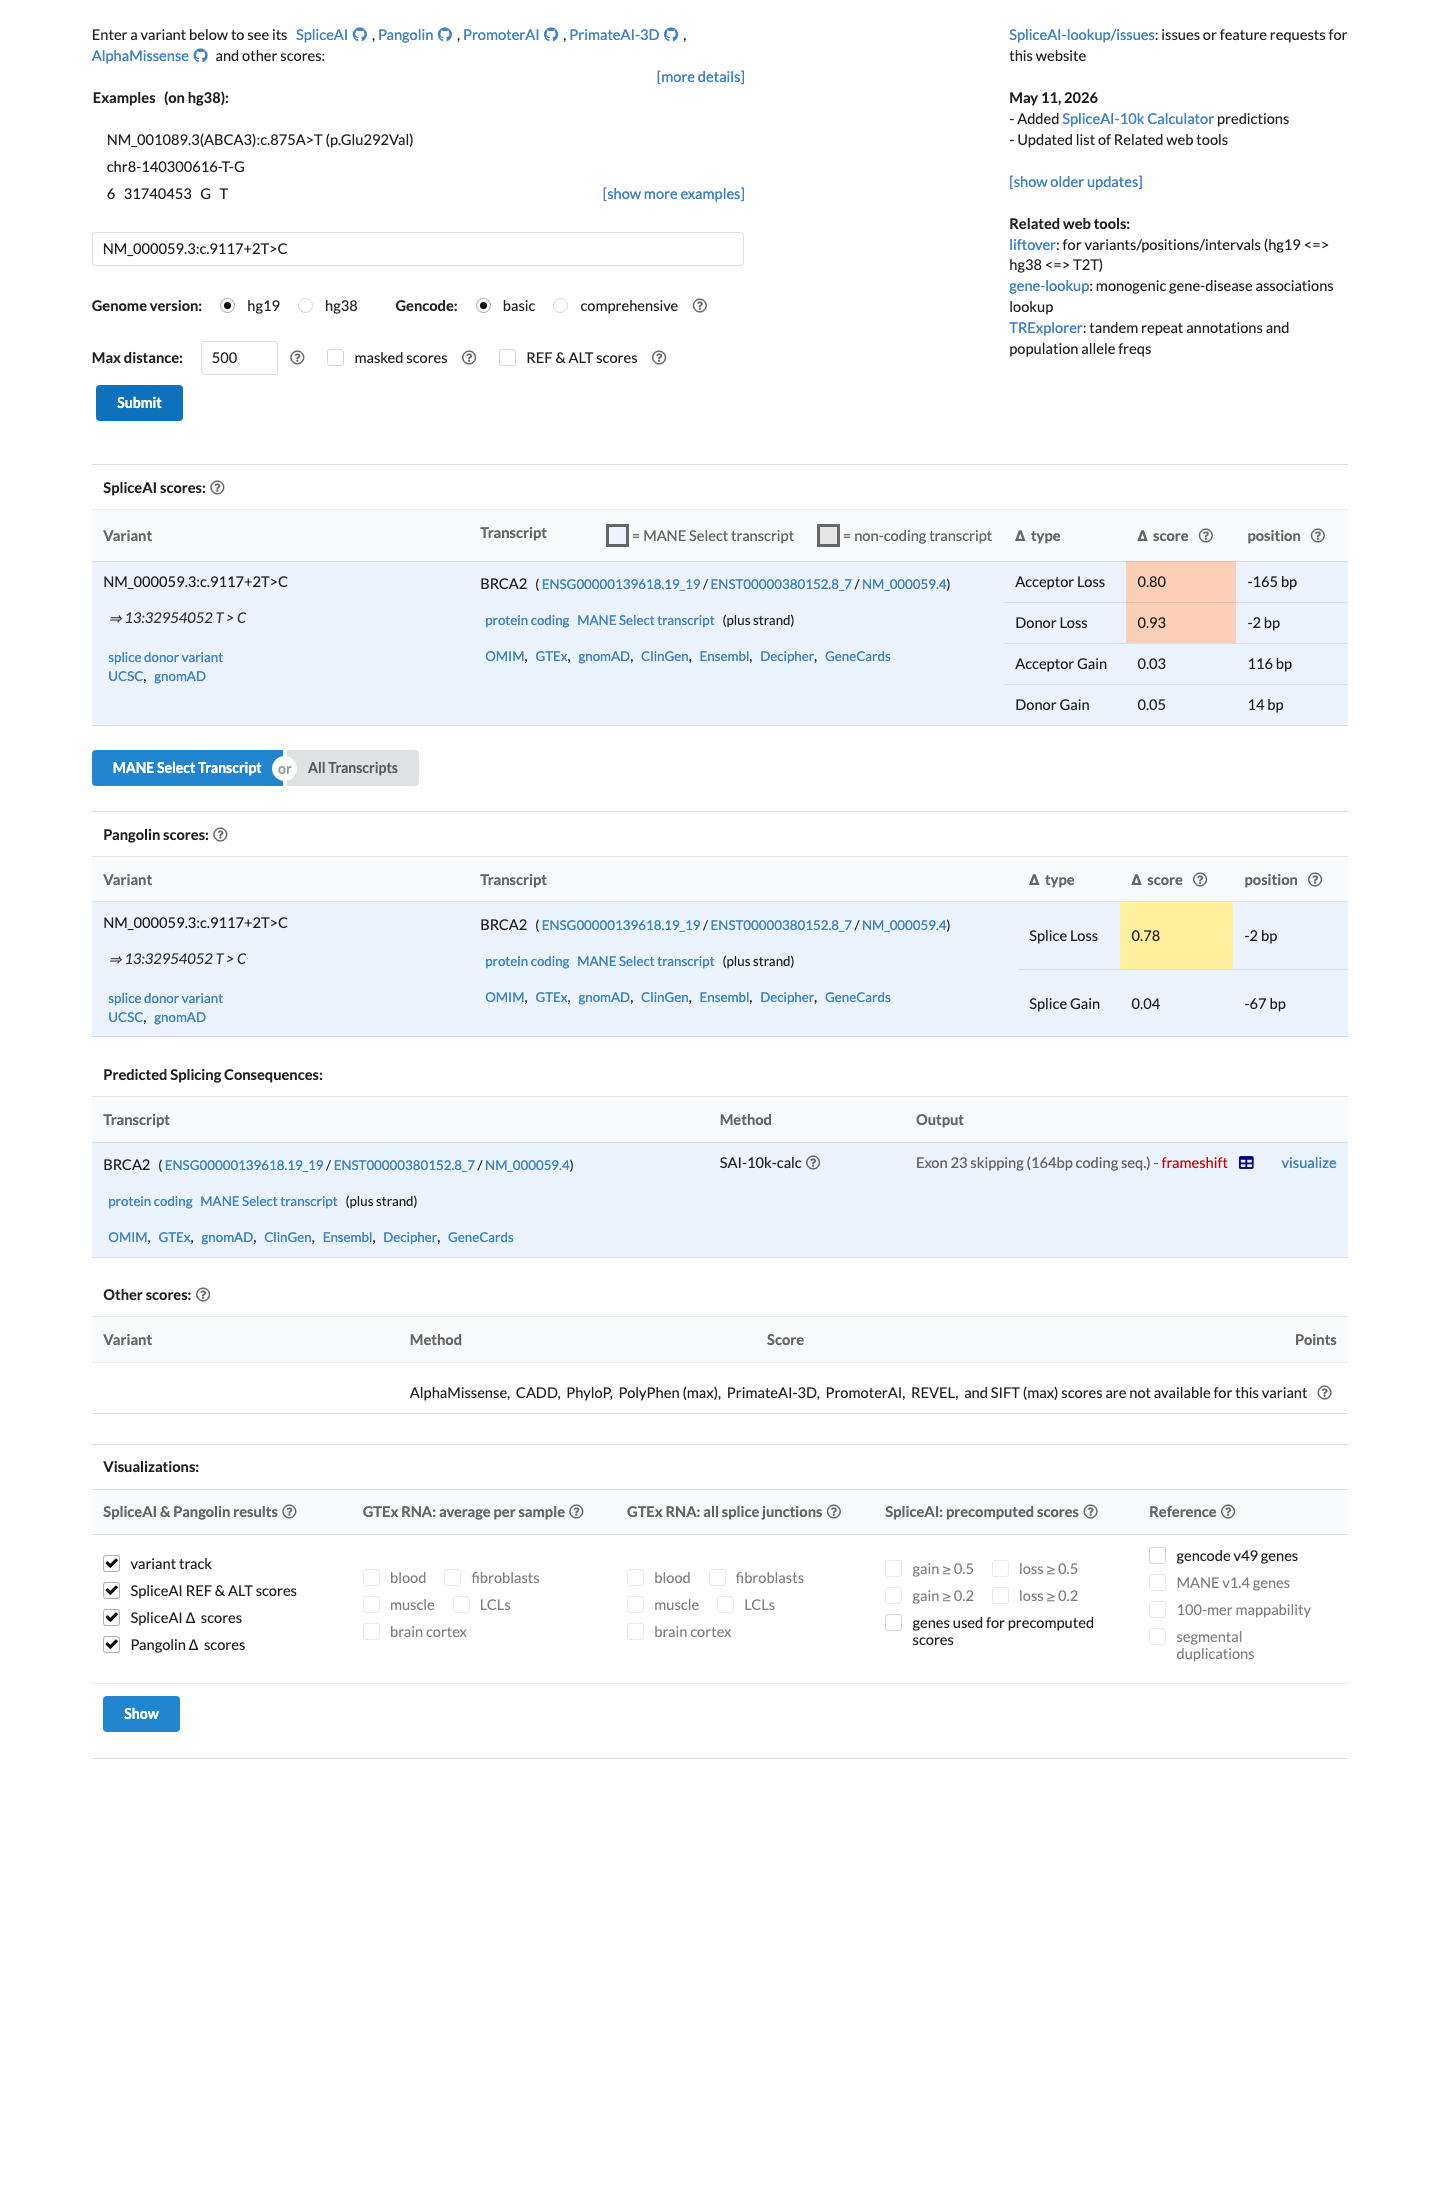Open the TRExplorer tool link

tap(1045, 328)
